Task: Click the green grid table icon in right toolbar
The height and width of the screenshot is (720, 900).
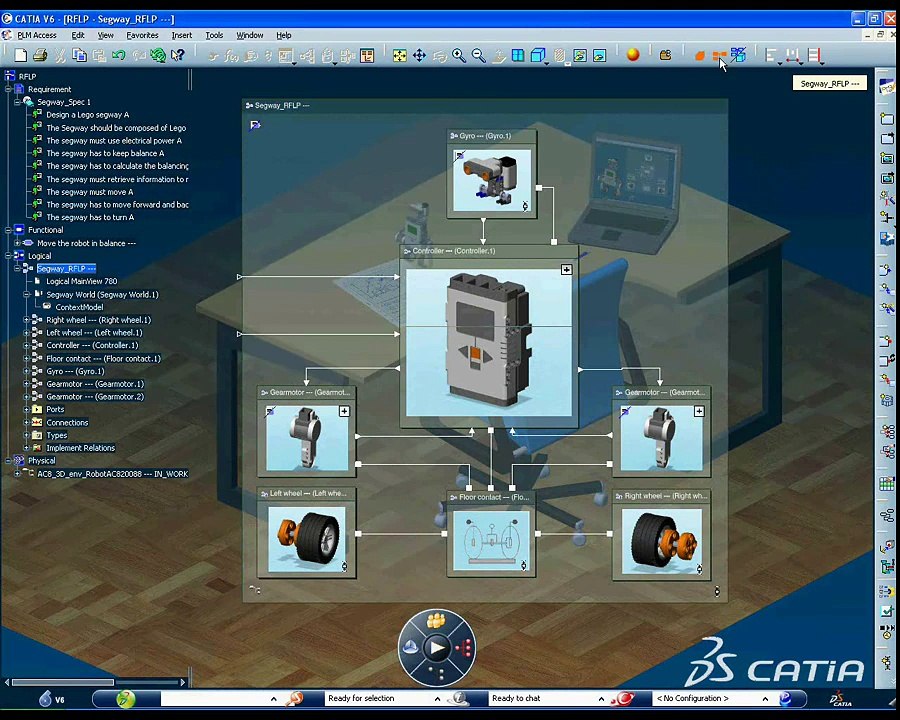Action: click(x=887, y=484)
